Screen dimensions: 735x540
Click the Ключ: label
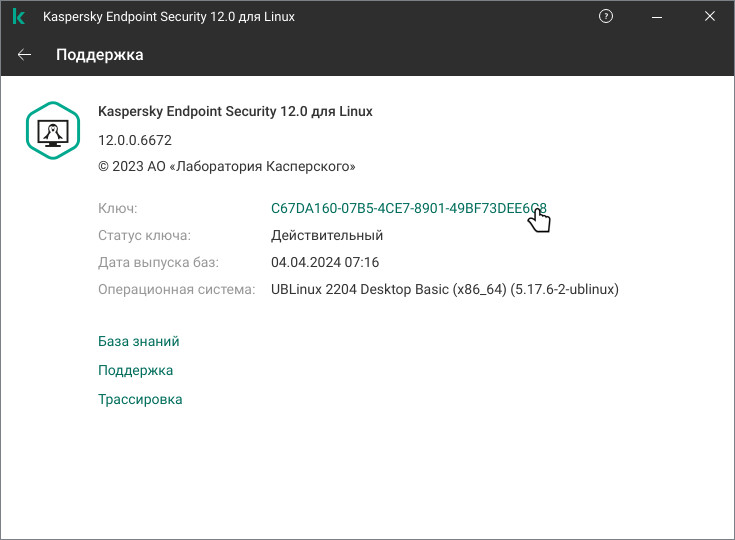(x=118, y=208)
